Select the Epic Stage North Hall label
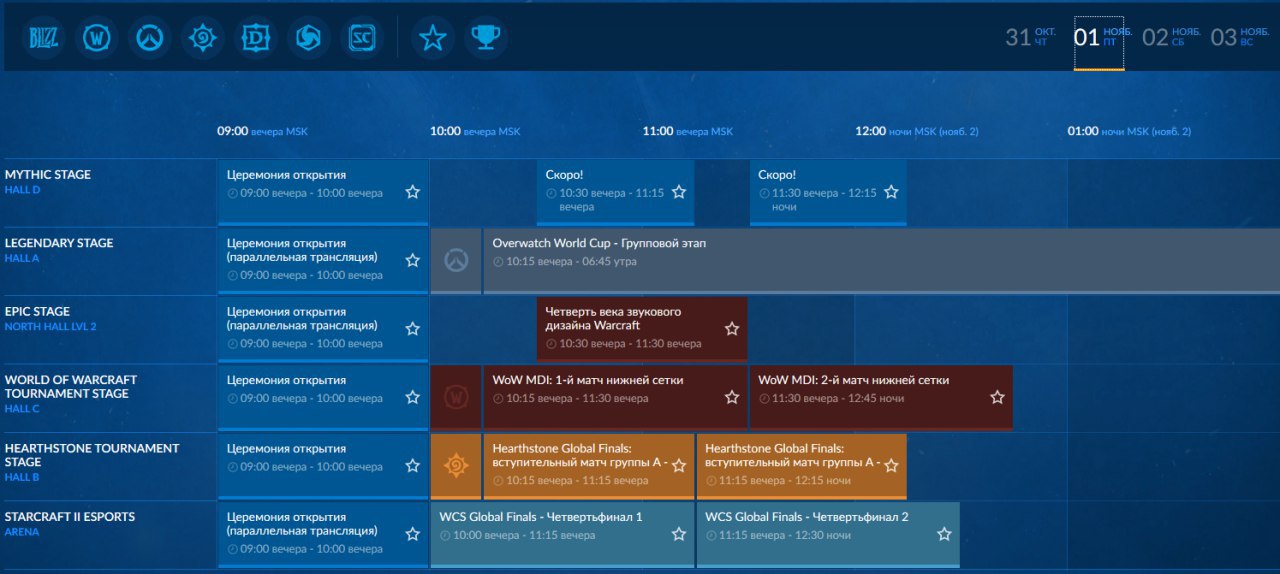The image size is (1280, 574). coord(51,318)
